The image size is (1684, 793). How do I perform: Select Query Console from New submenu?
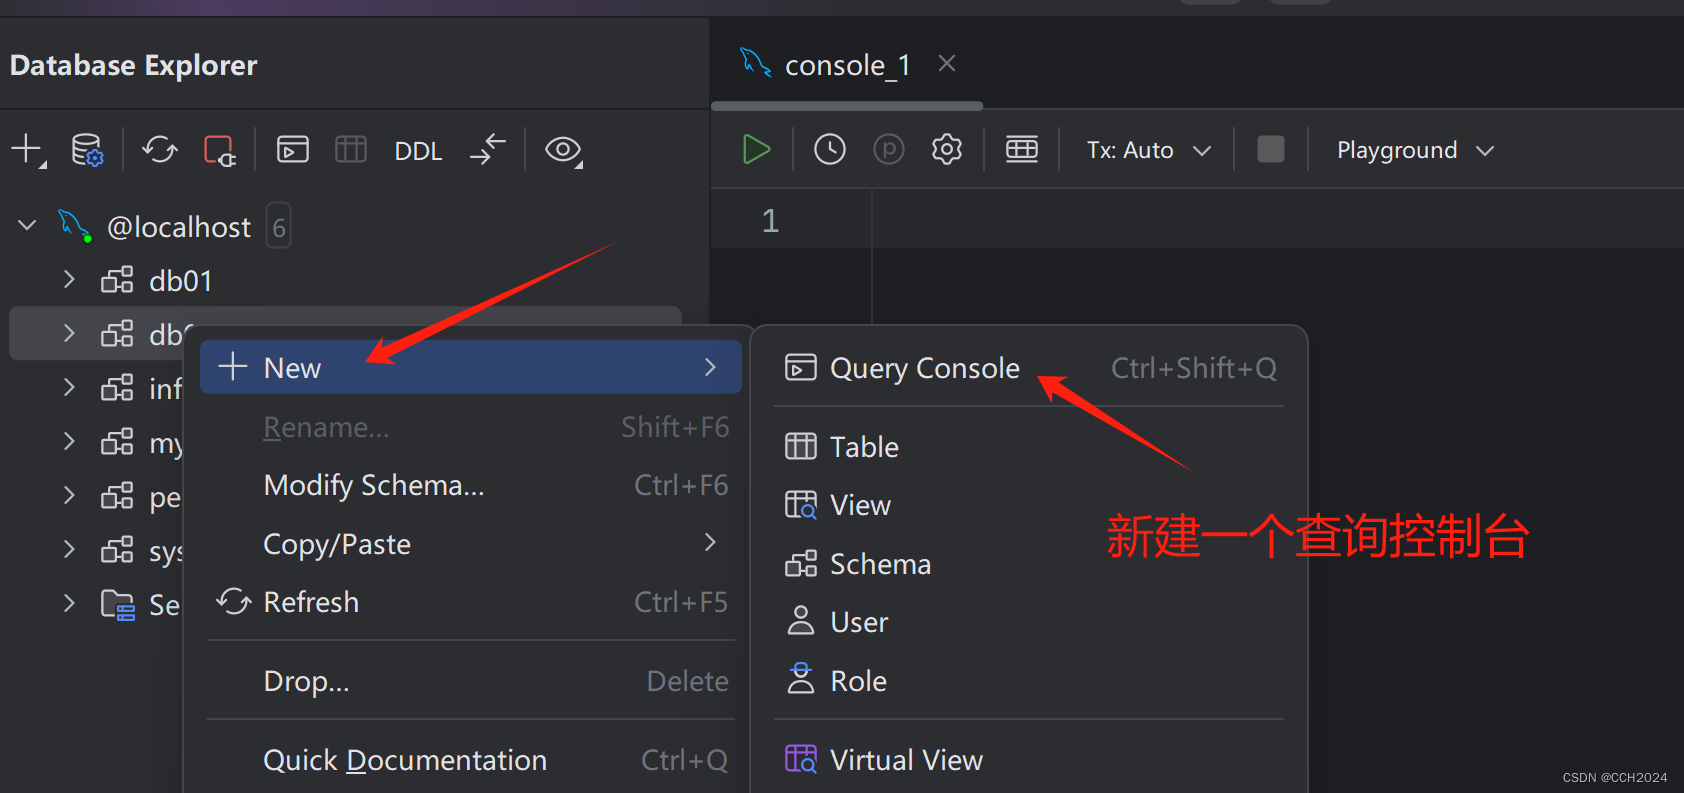click(923, 367)
